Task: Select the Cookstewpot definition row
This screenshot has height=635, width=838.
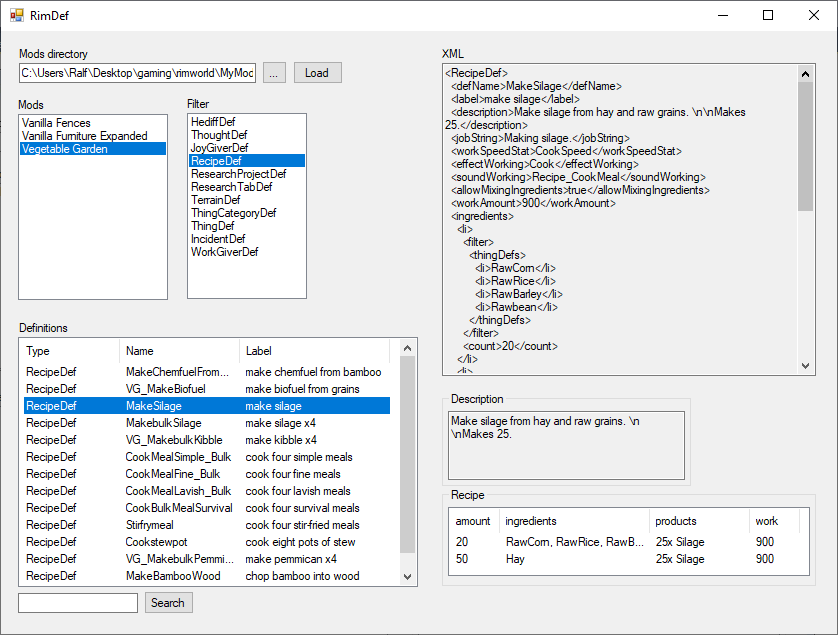Action: coord(207,542)
